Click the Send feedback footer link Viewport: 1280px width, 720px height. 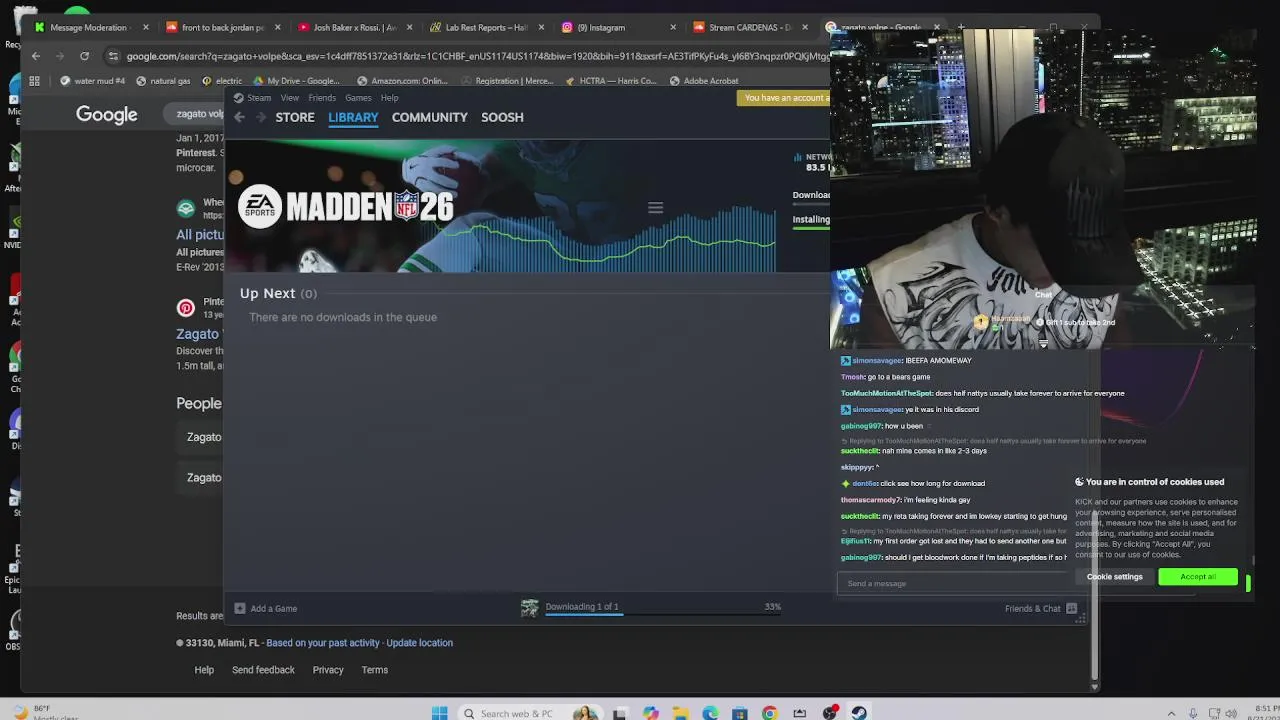point(263,670)
